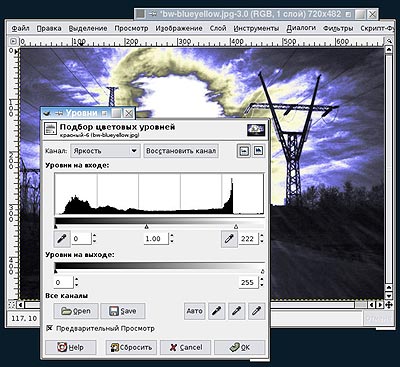Click the navigation cross icon at canvas corner
Screen dimensions: 400x367
coord(389,305)
